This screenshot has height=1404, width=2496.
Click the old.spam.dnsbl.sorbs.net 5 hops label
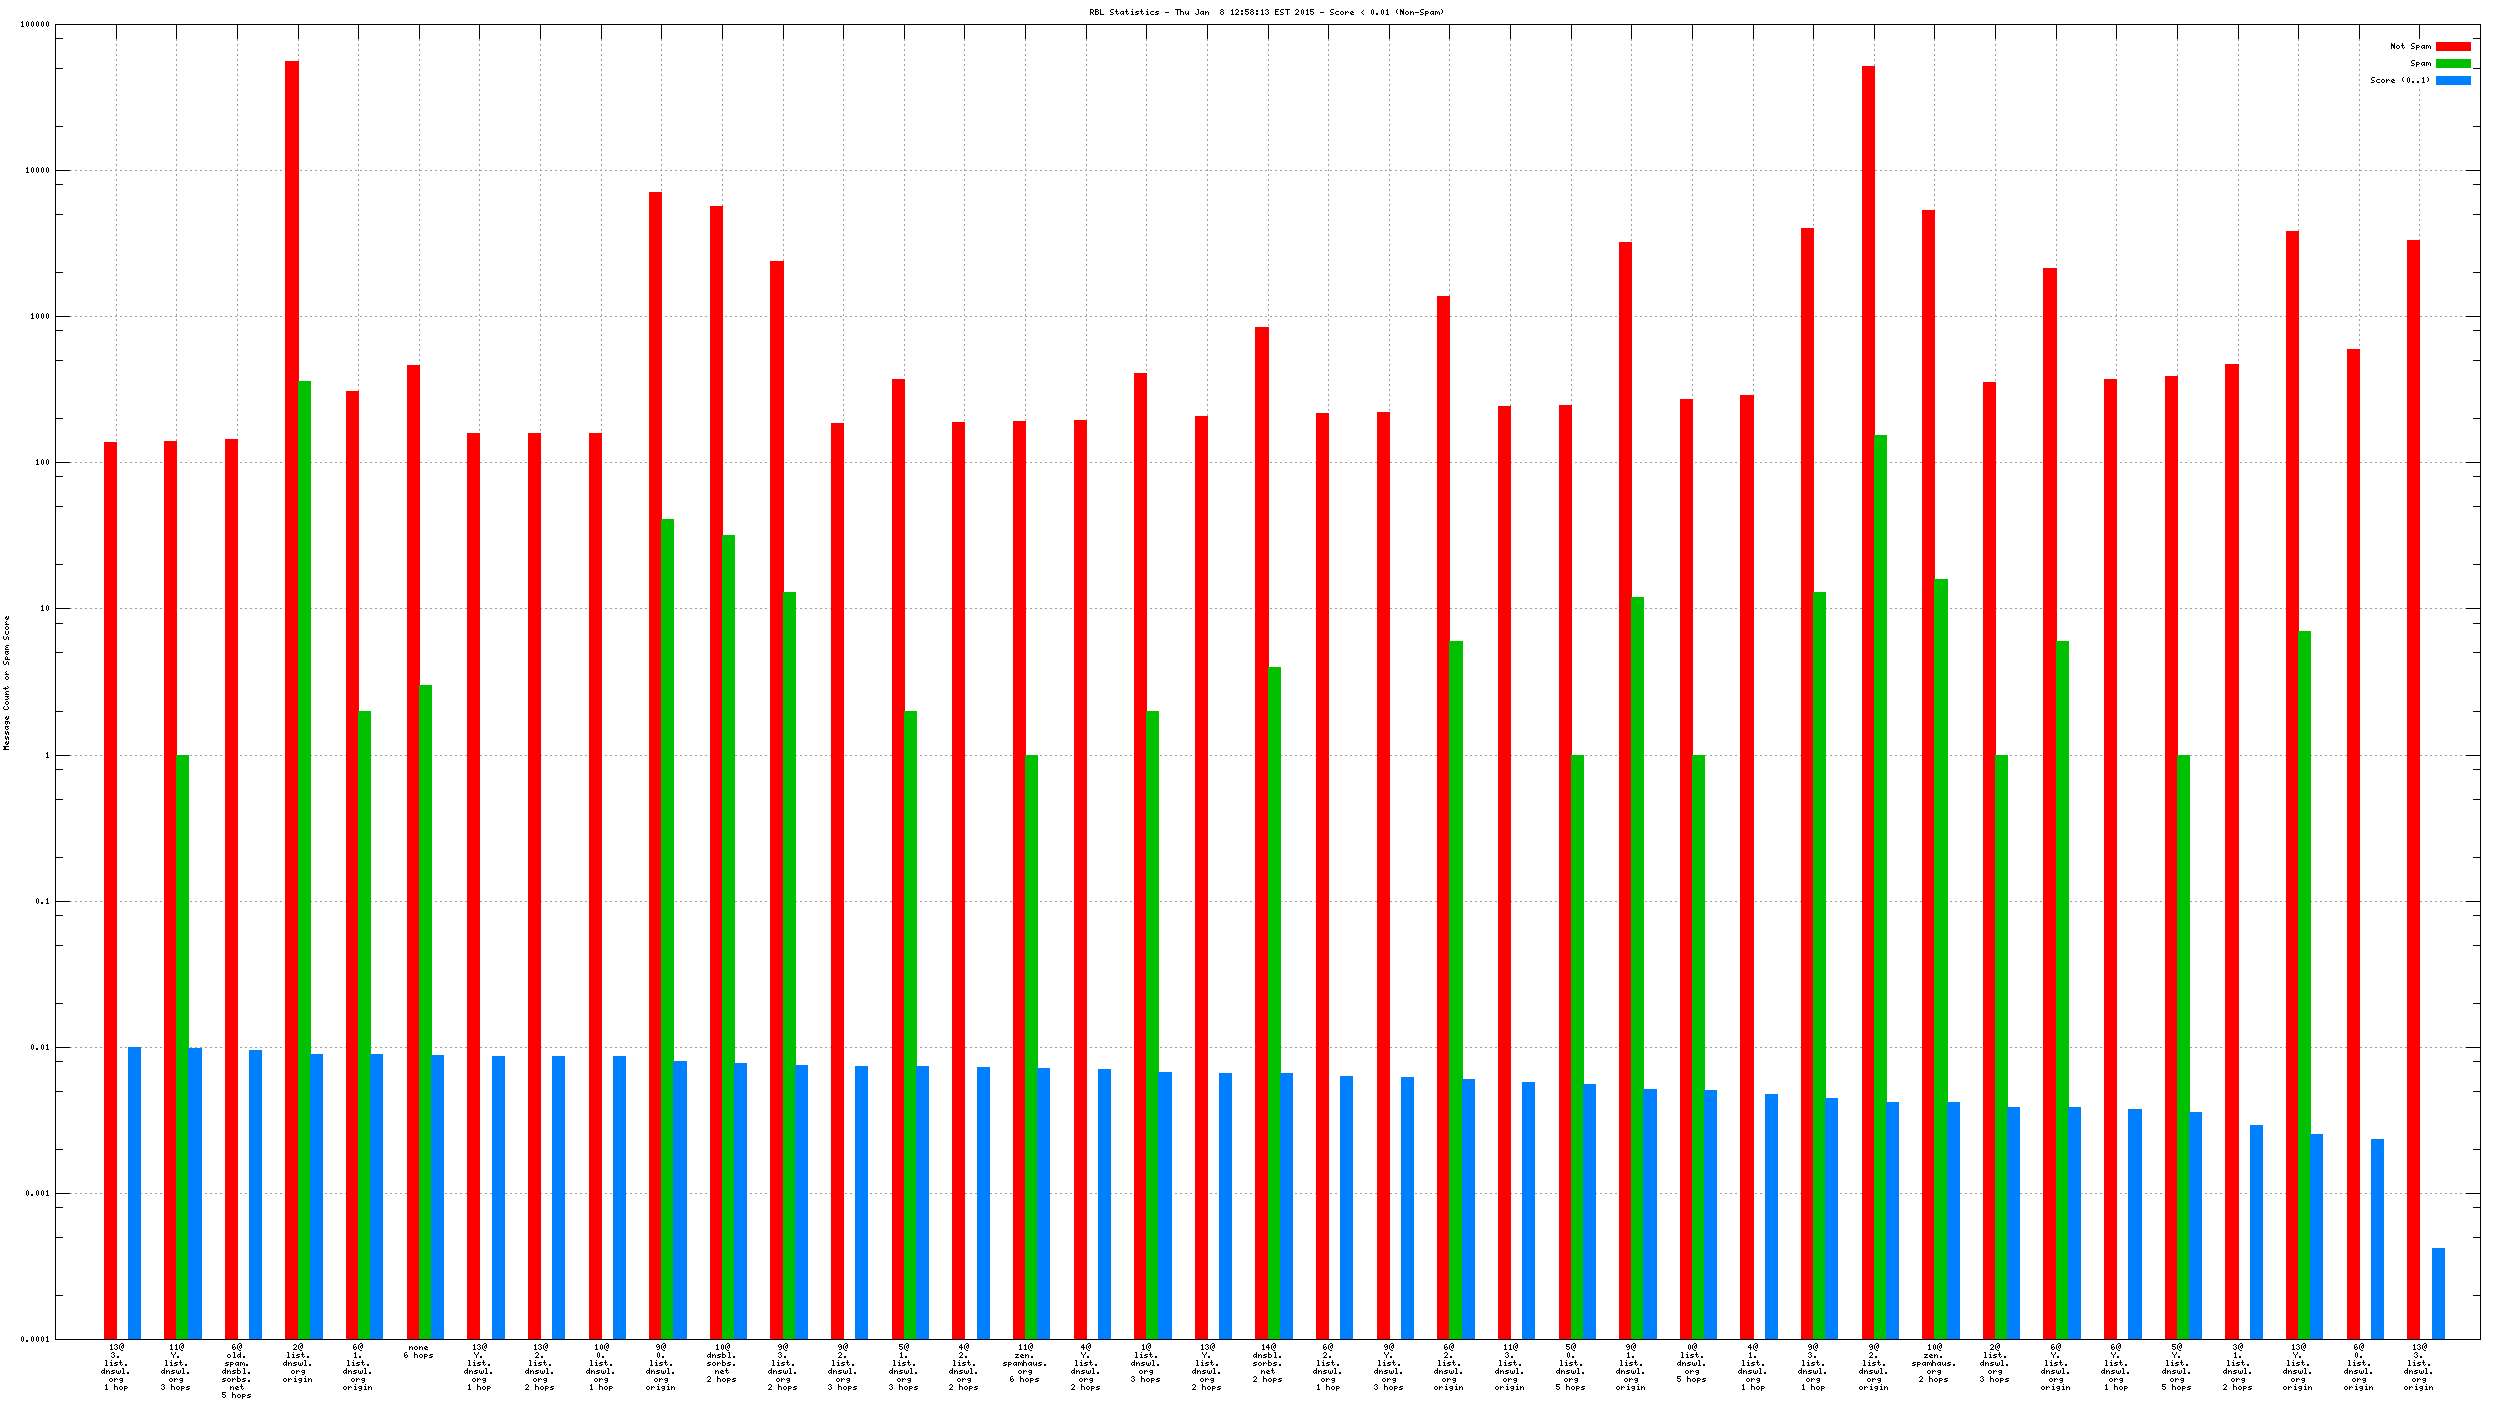[x=236, y=1371]
